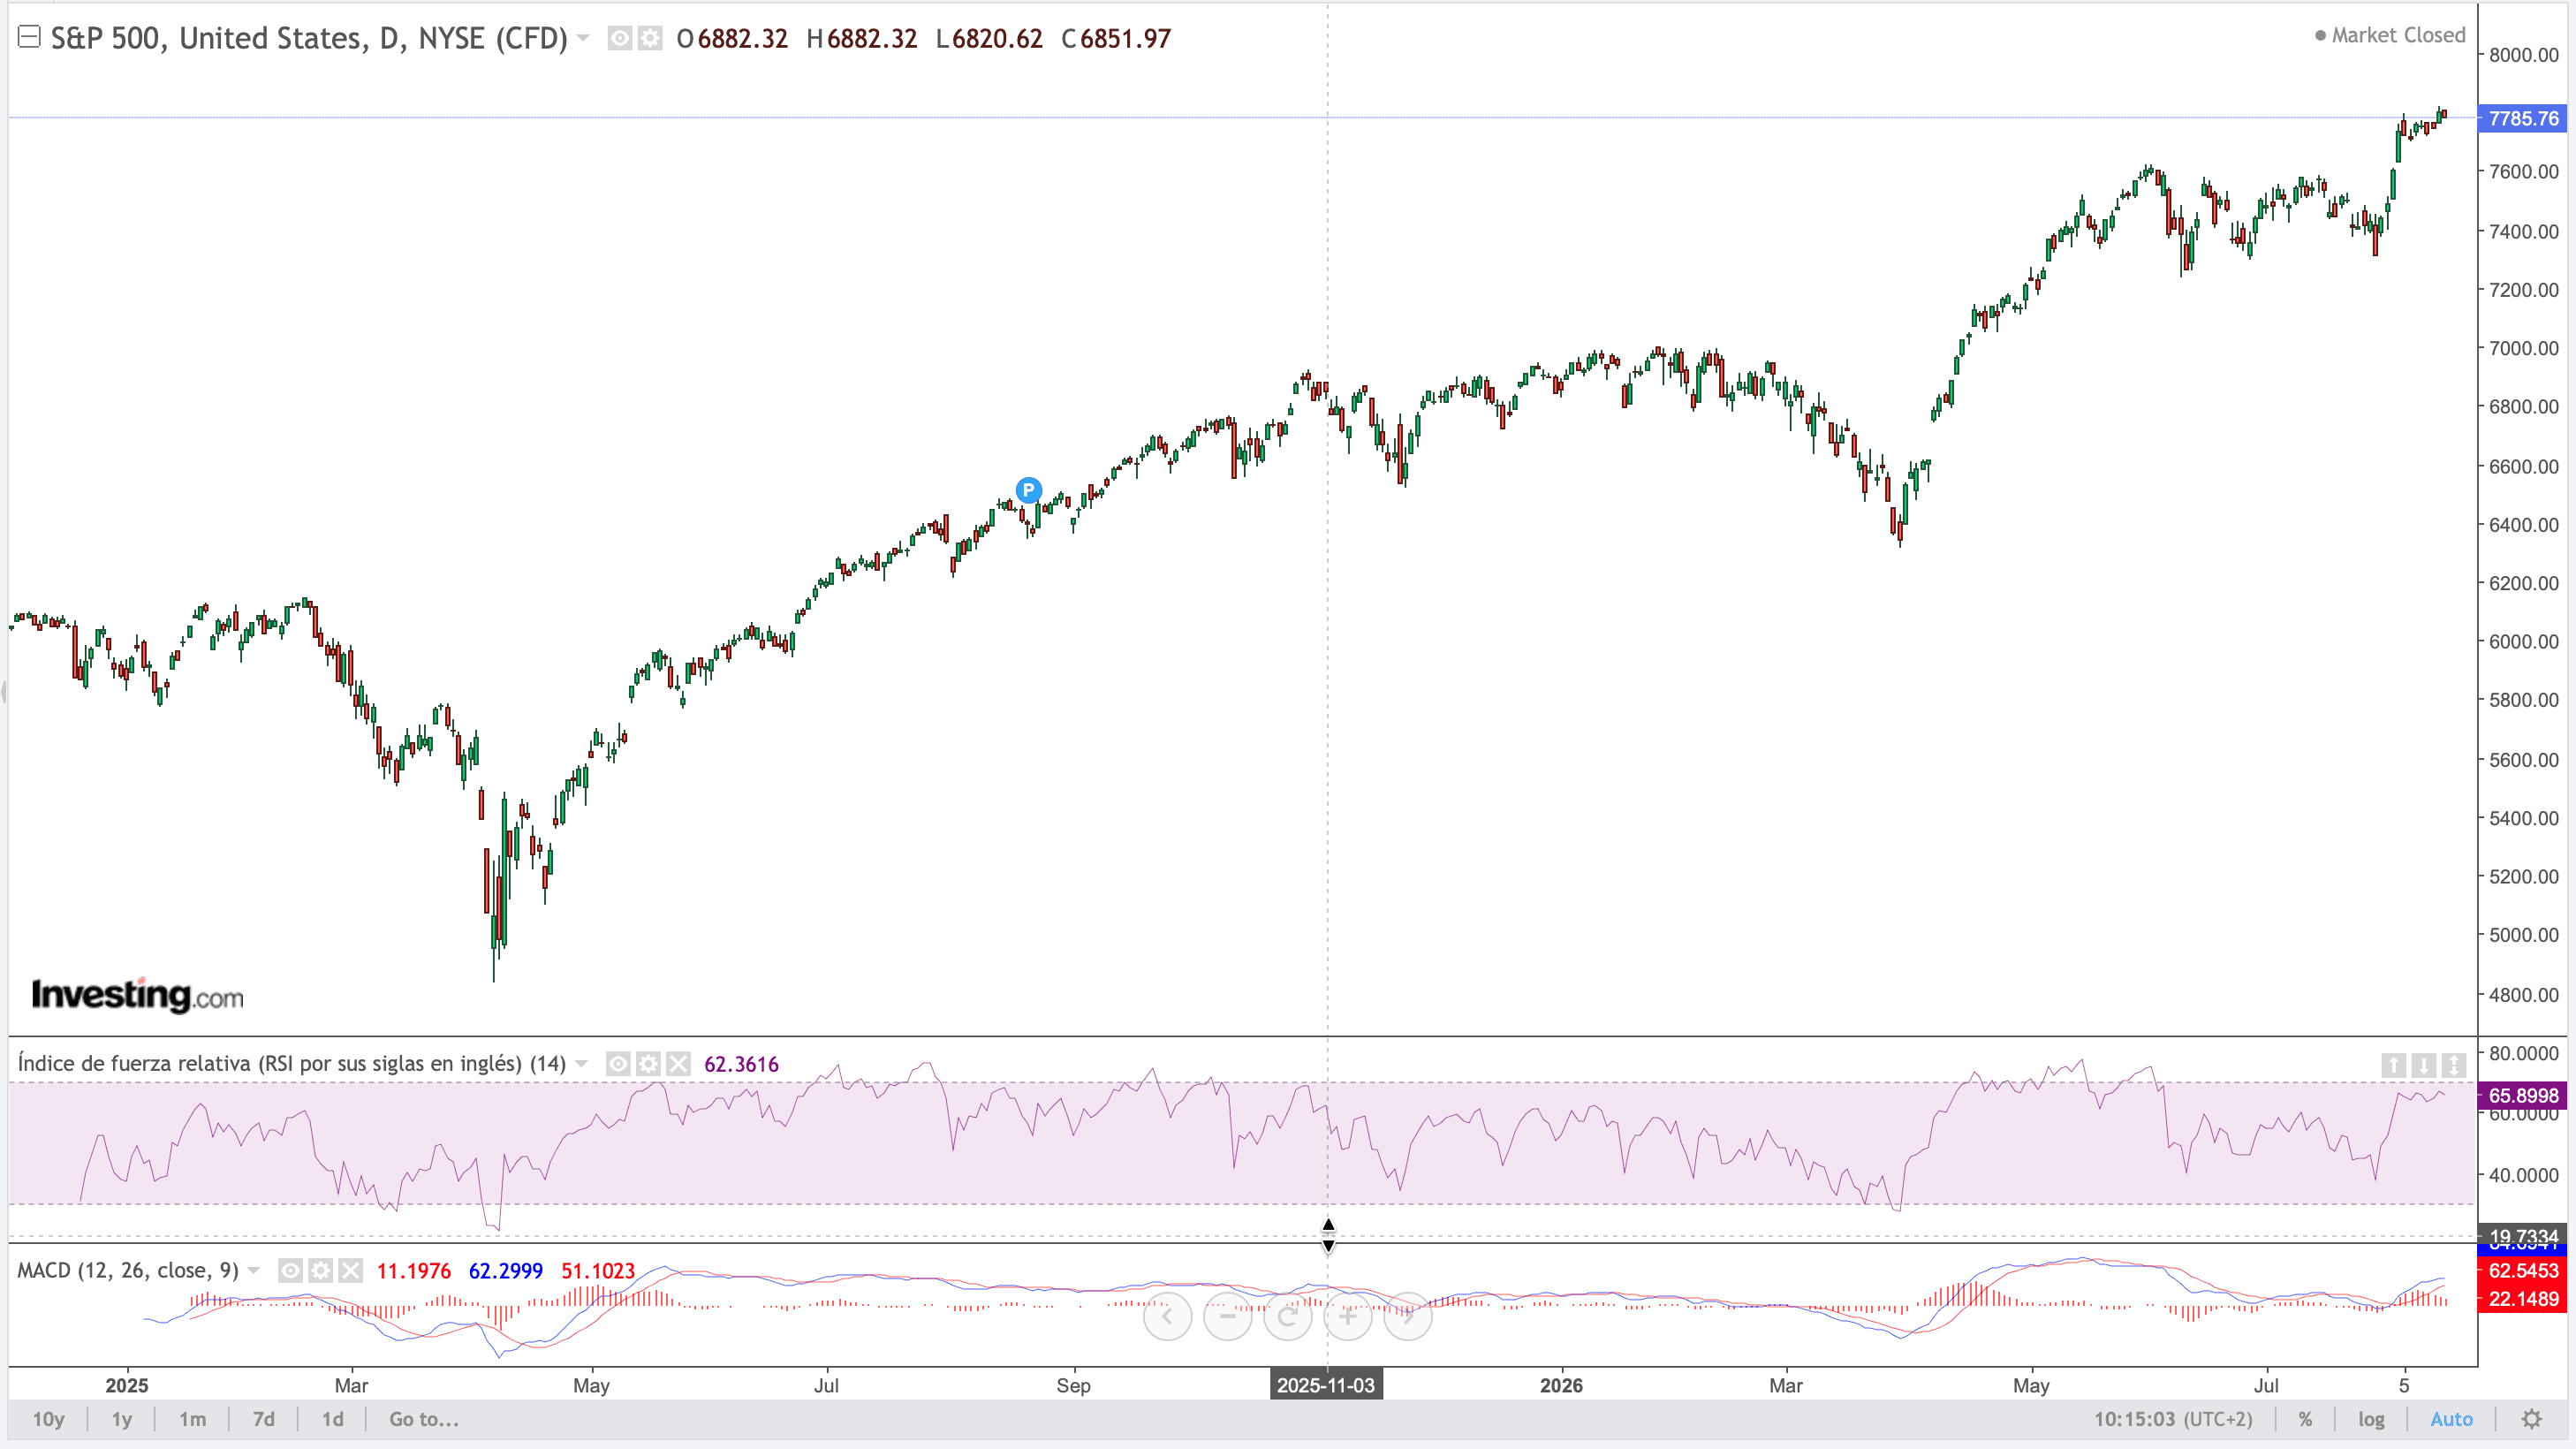Open S&P 500 series settings gear
This screenshot has width=2576, height=1449.
[650, 39]
